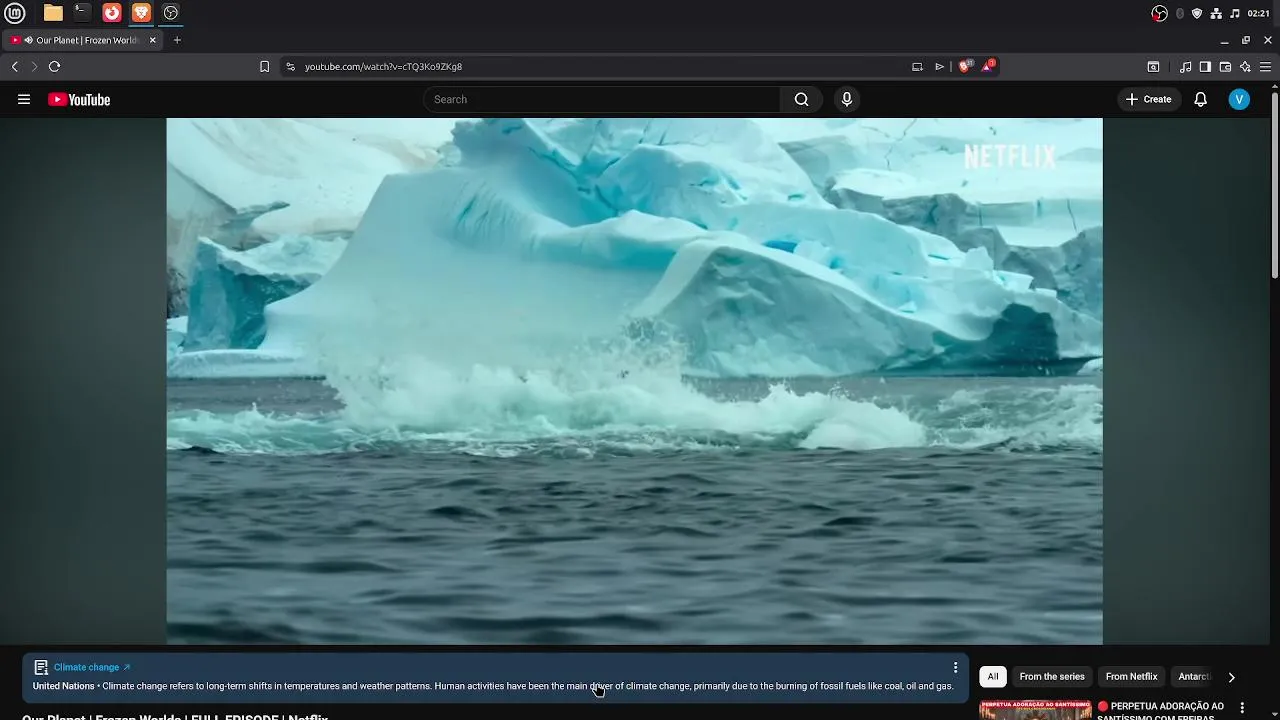Screen dimensions: 1280x720
Task: Open the Linux Mint start menu
Action: [x=15, y=13]
